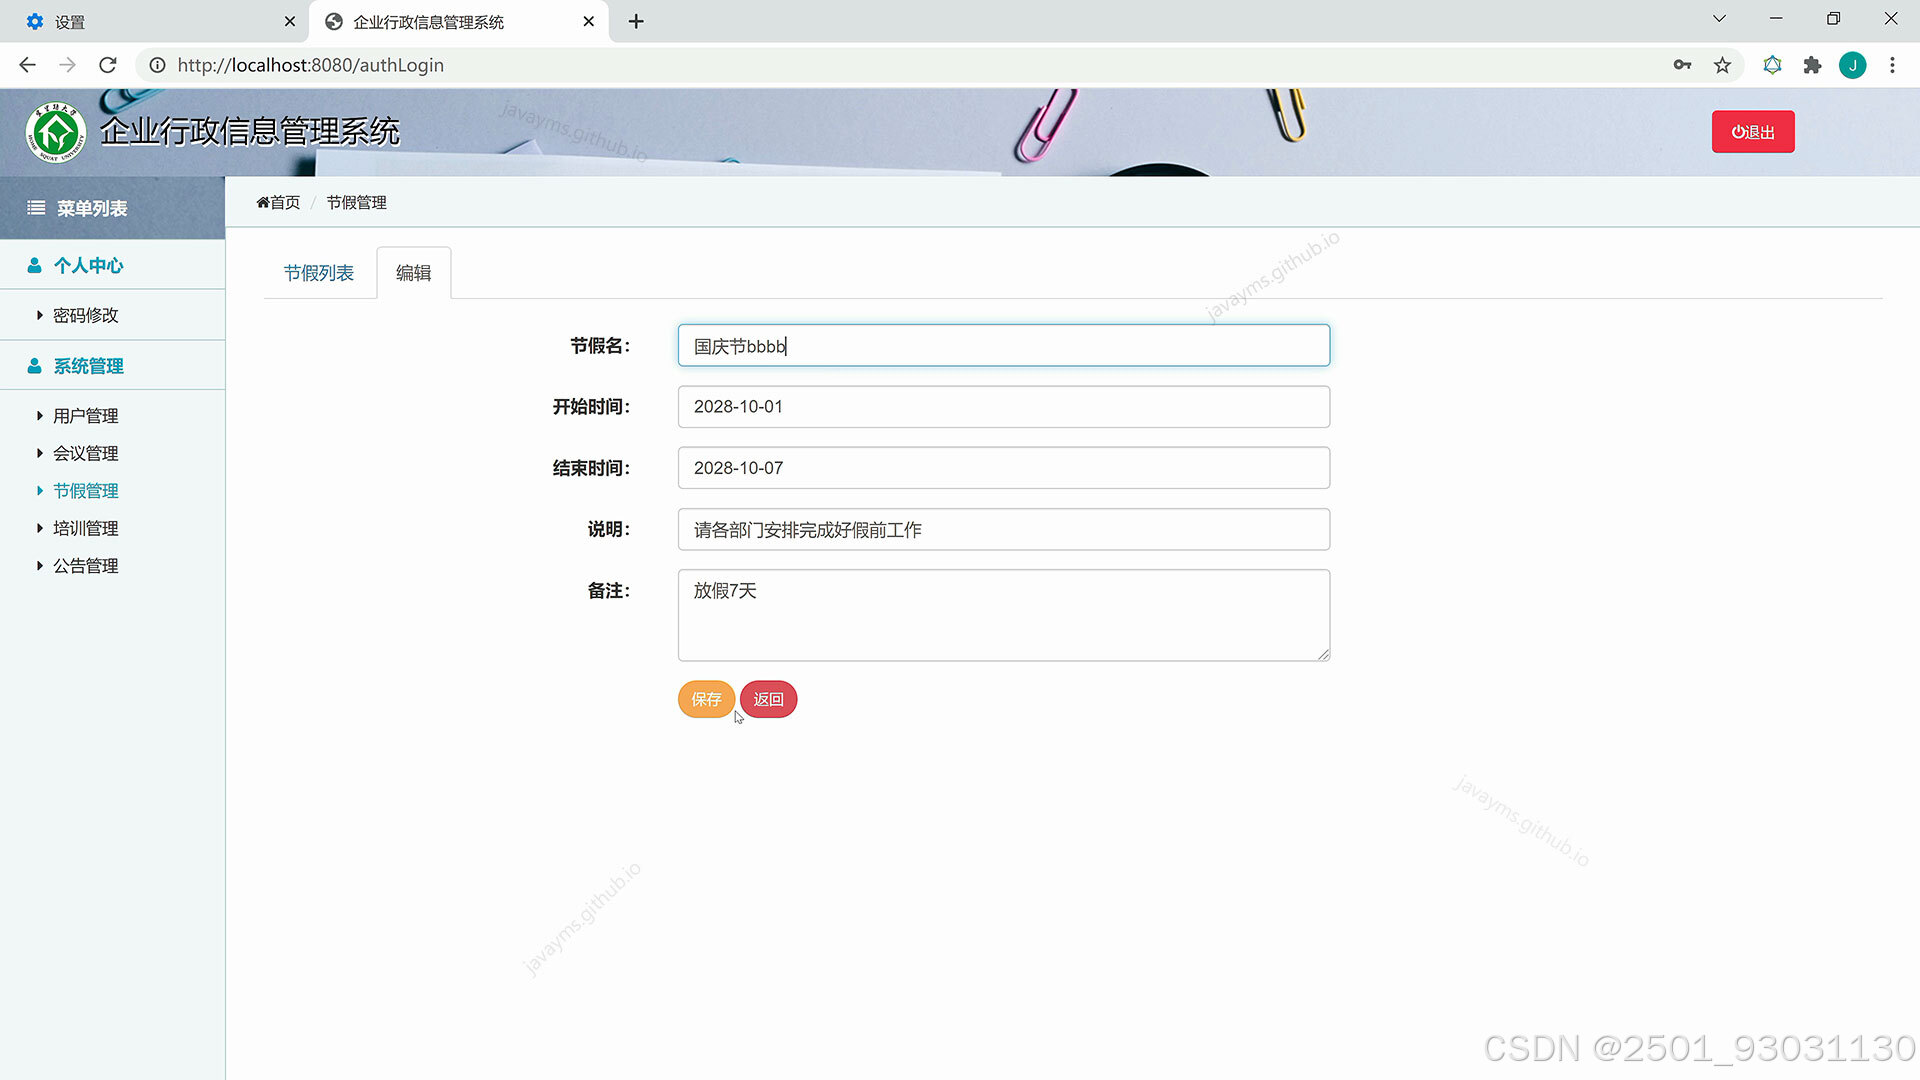The height and width of the screenshot is (1080, 1920).
Task: Click the site info icon in address bar
Action: (157, 65)
